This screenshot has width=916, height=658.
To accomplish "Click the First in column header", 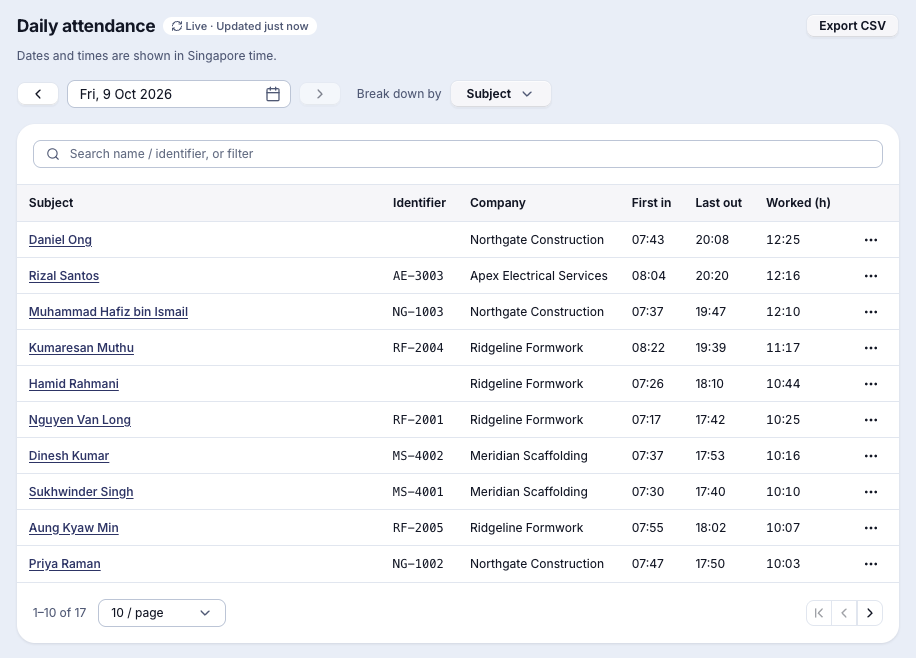I will tap(651, 203).
